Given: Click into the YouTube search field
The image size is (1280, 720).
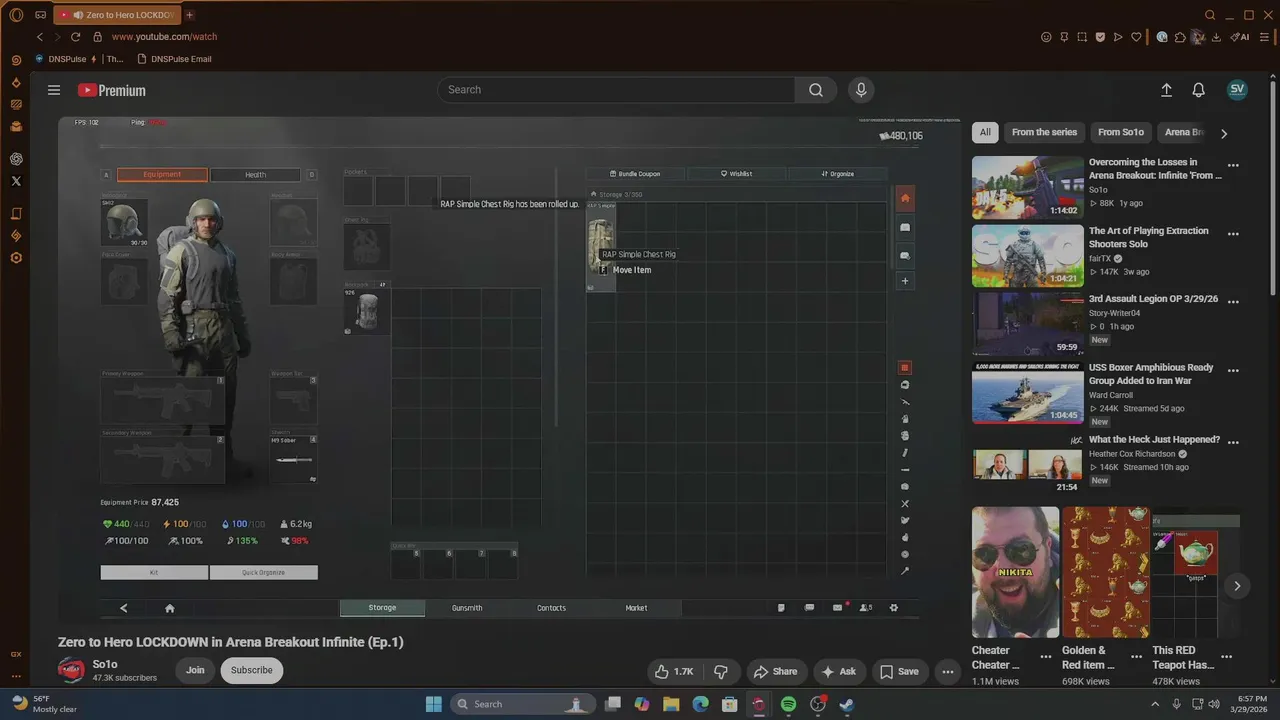Looking at the screenshot, I should point(616,90).
